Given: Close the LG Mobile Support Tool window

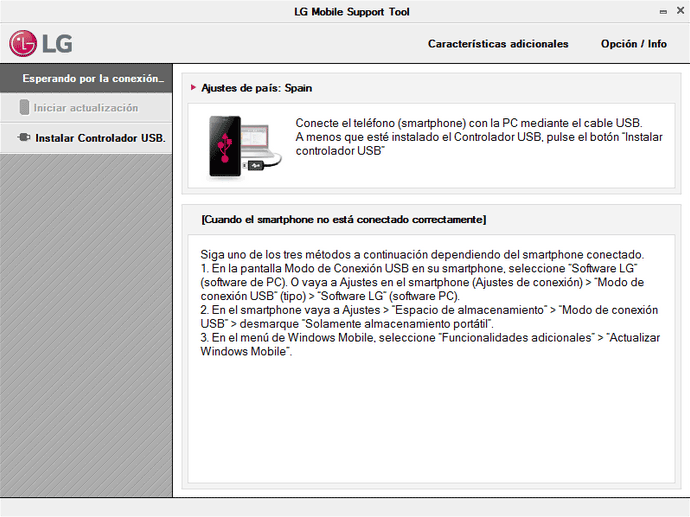Looking at the screenshot, I should (x=680, y=11).
